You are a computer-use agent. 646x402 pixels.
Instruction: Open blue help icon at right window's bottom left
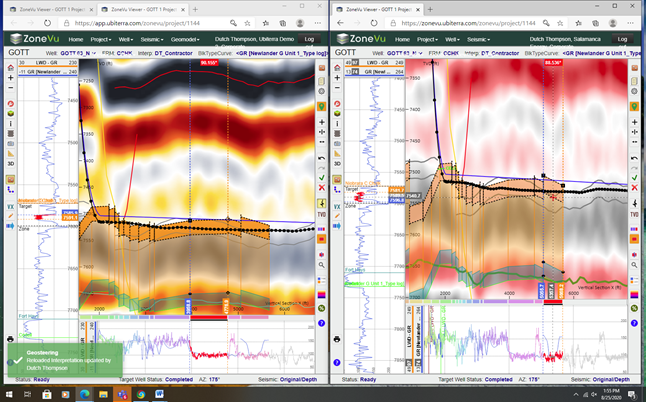[x=337, y=362]
